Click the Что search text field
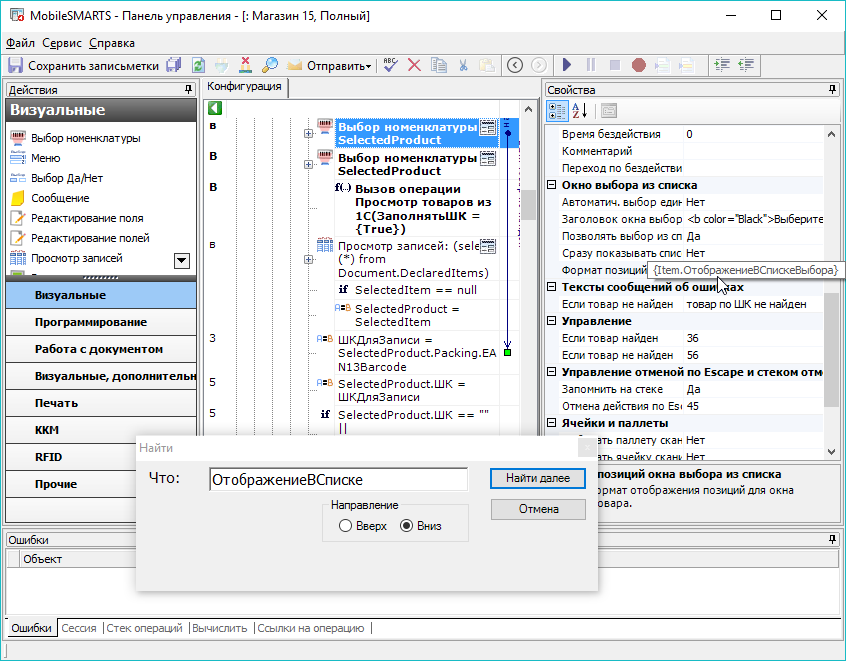This screenshot has height=661, width=846. click(338, 479)
